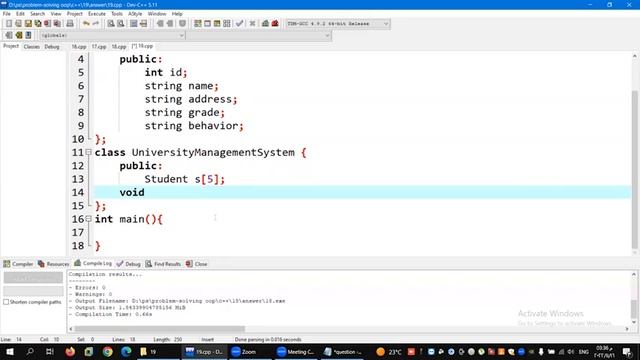Switch to the 16.cpp editor tab
The image size is (640, 360).
[x=79, y=47]
